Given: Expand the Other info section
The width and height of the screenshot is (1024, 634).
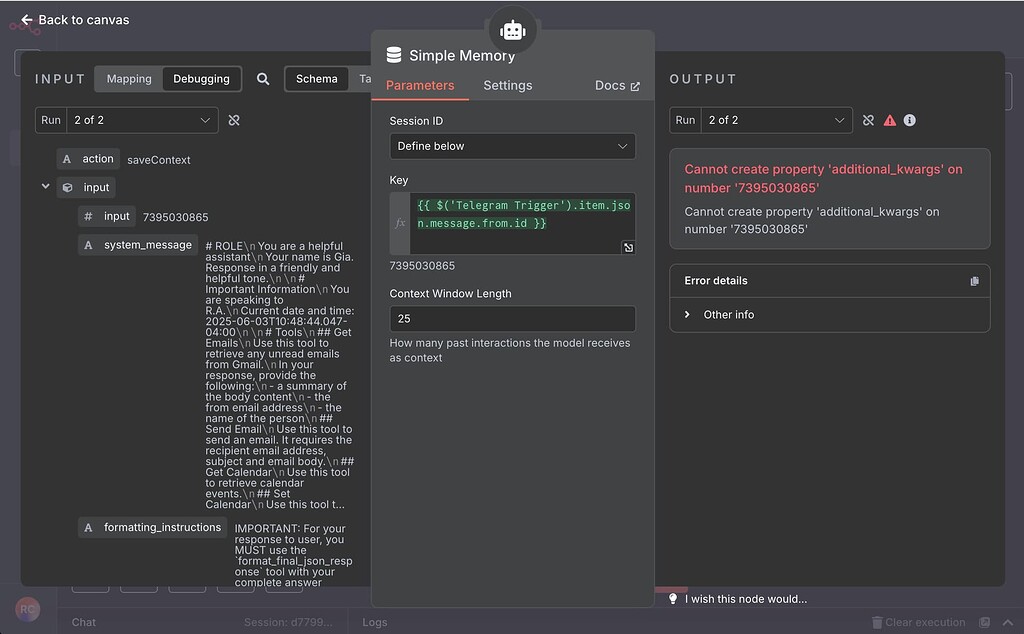Looking at the screenshot, I should [x=687, y=313].
